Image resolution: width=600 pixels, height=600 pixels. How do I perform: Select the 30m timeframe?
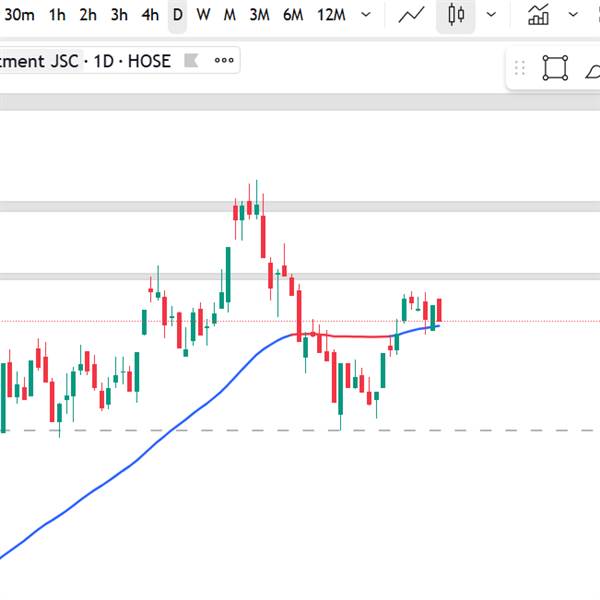pos(19,15)
